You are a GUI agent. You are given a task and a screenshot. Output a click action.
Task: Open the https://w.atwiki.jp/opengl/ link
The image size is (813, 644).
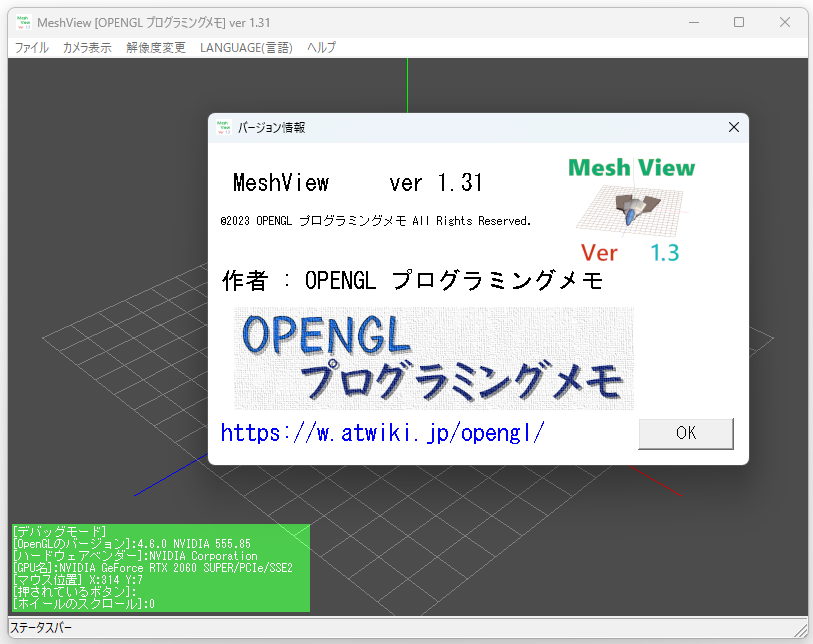click(383, 433)
